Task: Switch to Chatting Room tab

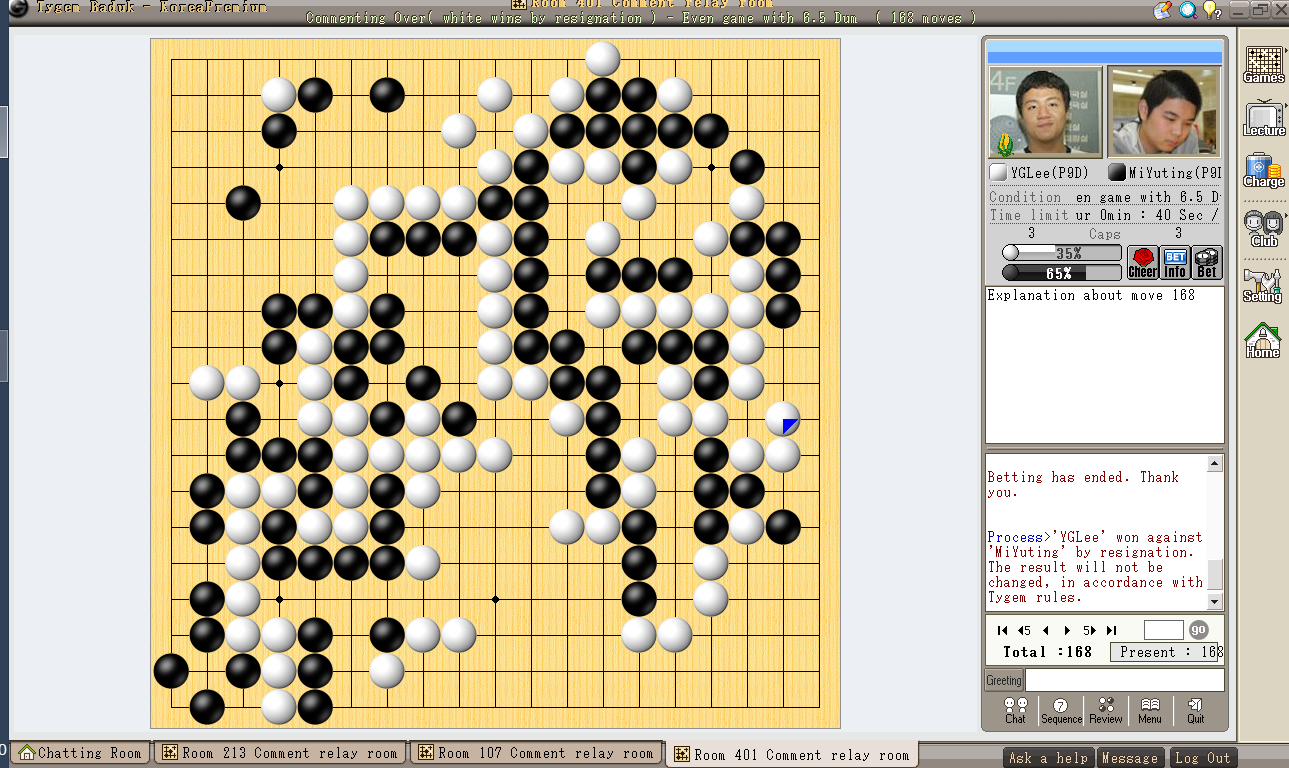Action: point(81,753)
